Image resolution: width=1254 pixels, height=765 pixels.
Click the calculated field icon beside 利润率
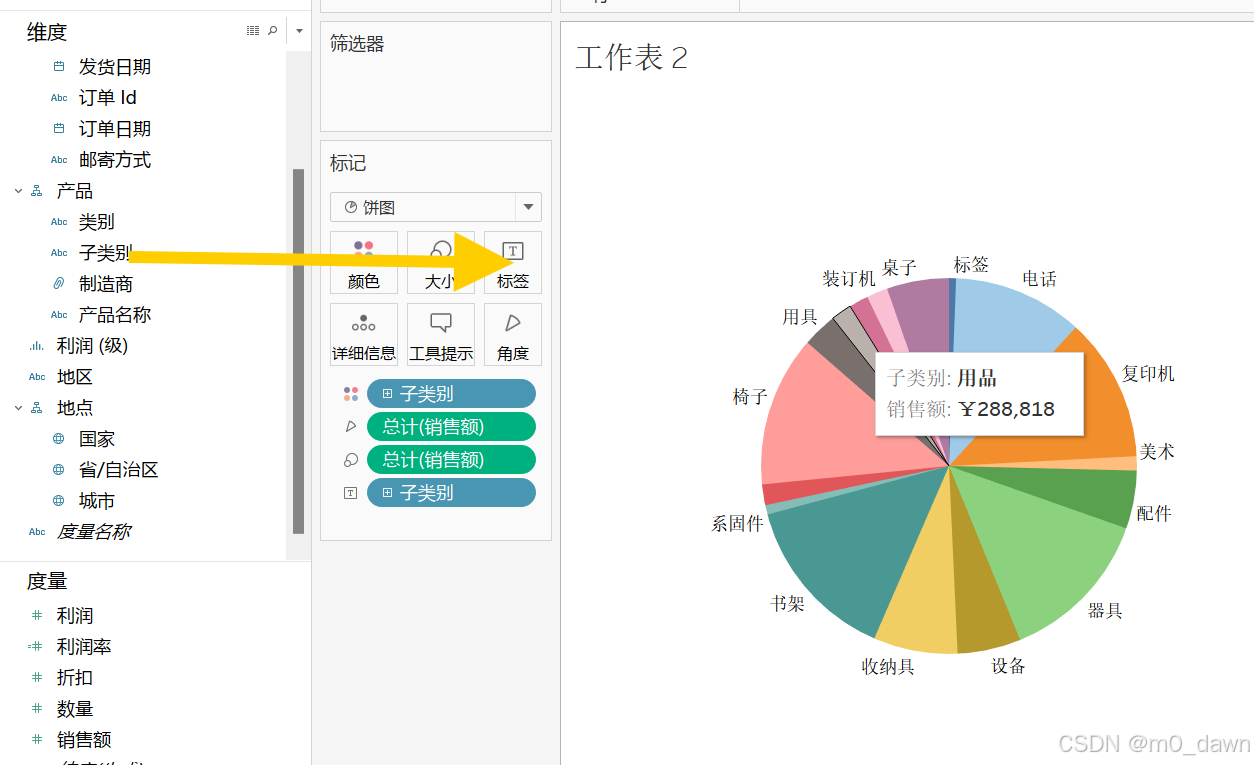(36, 647)
